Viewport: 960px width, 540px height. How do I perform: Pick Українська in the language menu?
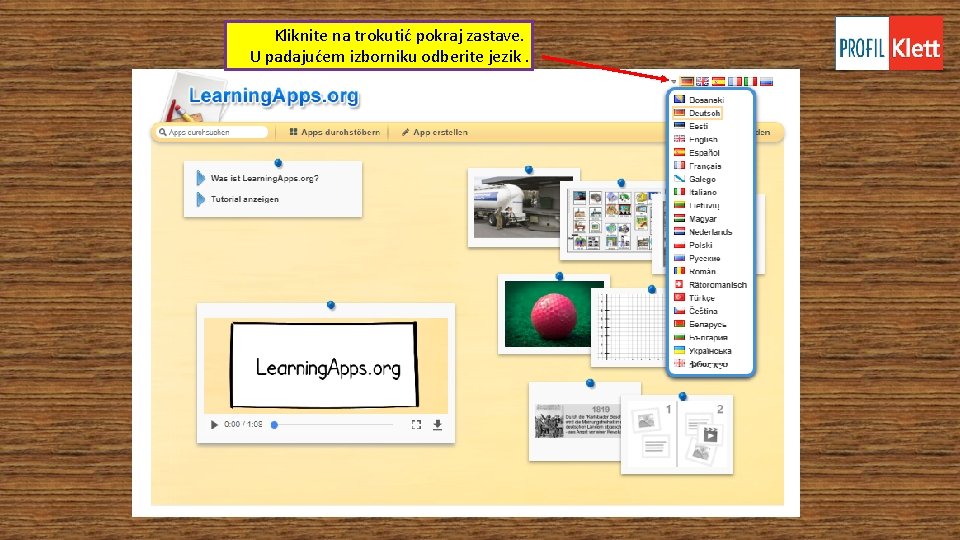point(703,351)
